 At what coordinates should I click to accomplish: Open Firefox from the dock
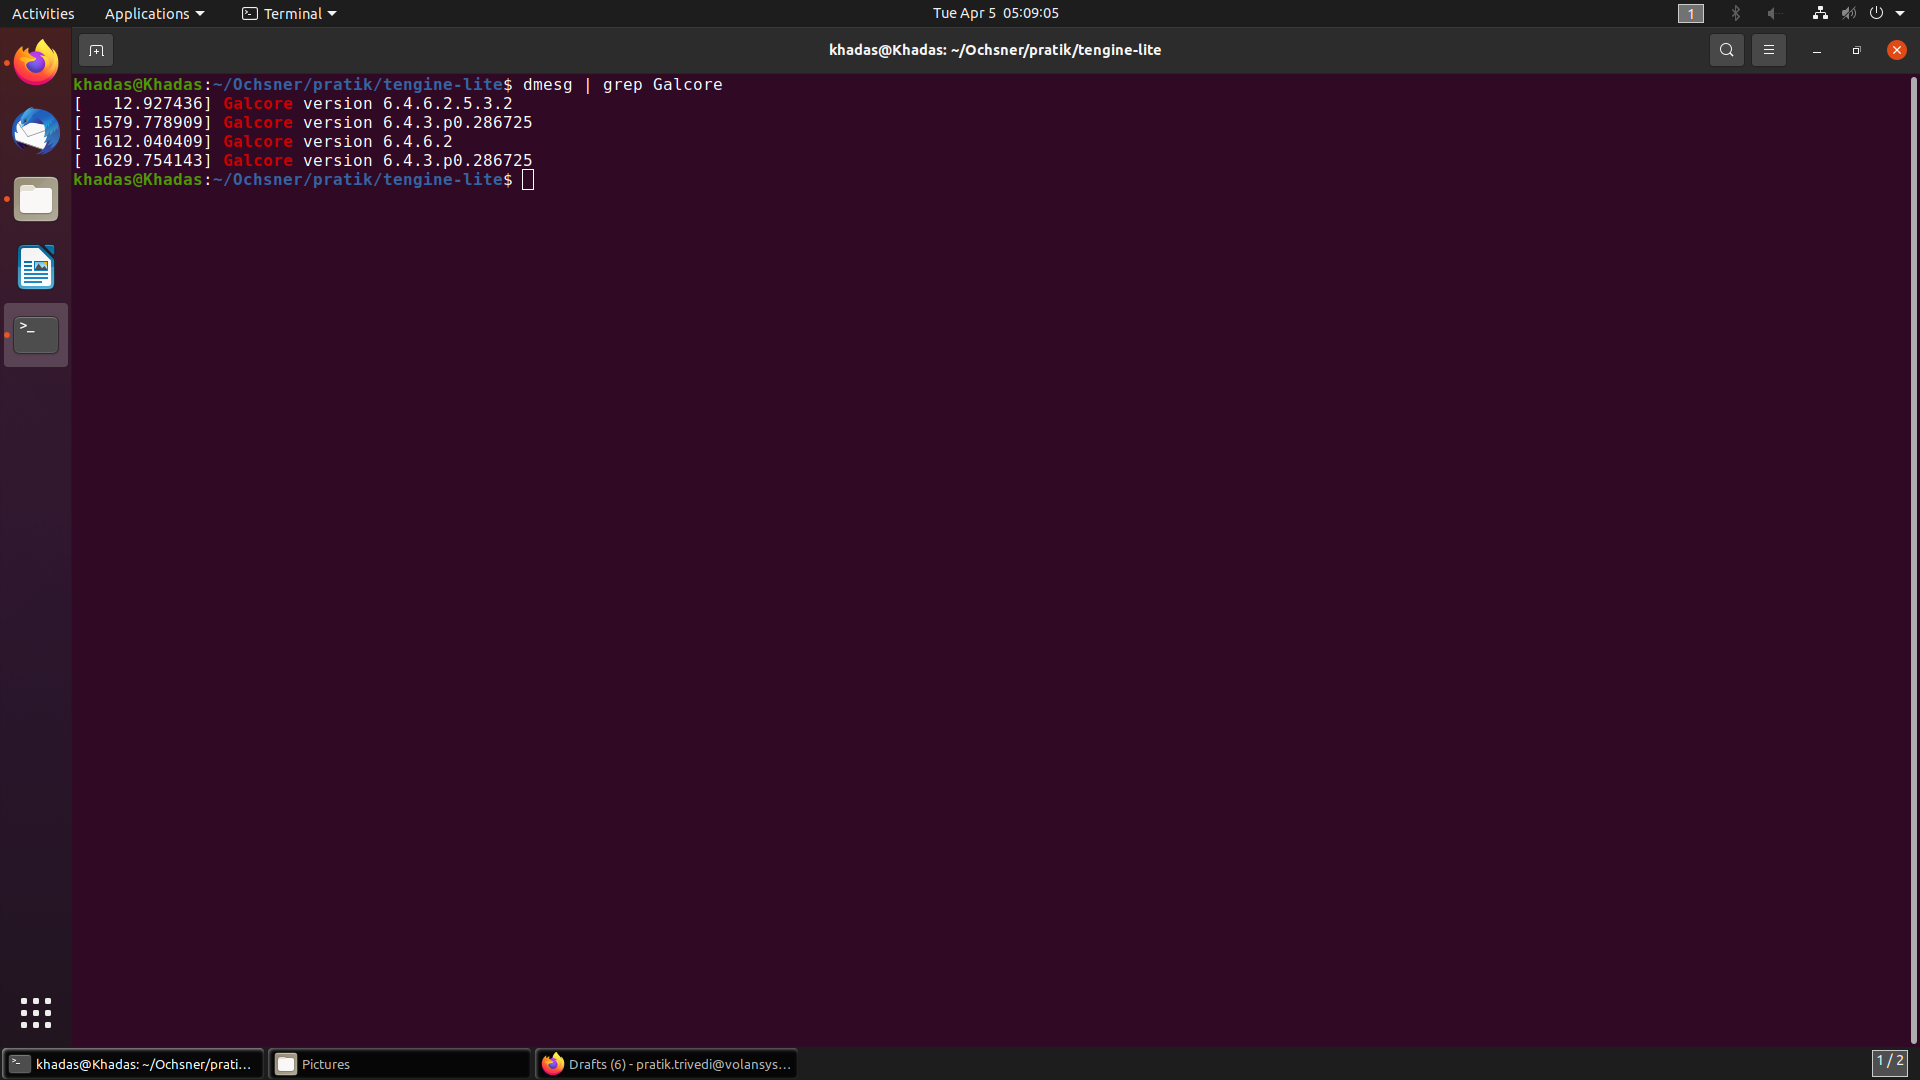point(35,62)
